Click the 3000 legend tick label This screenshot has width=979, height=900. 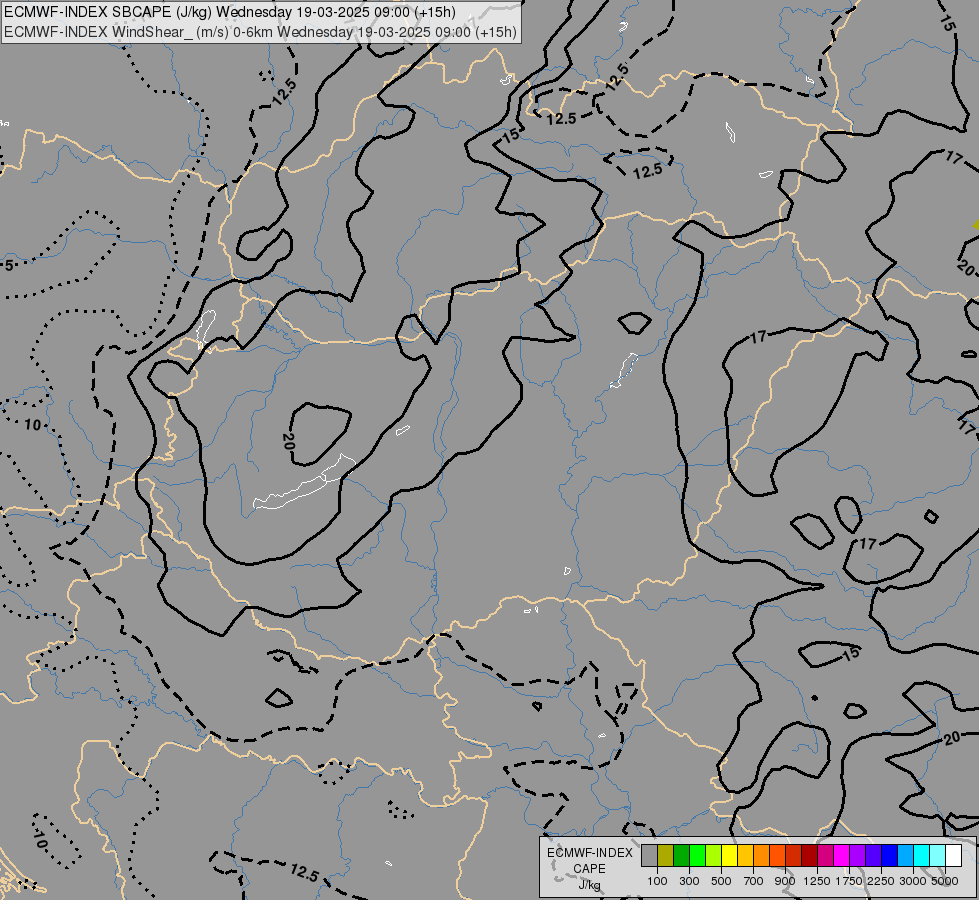[913, 881]
